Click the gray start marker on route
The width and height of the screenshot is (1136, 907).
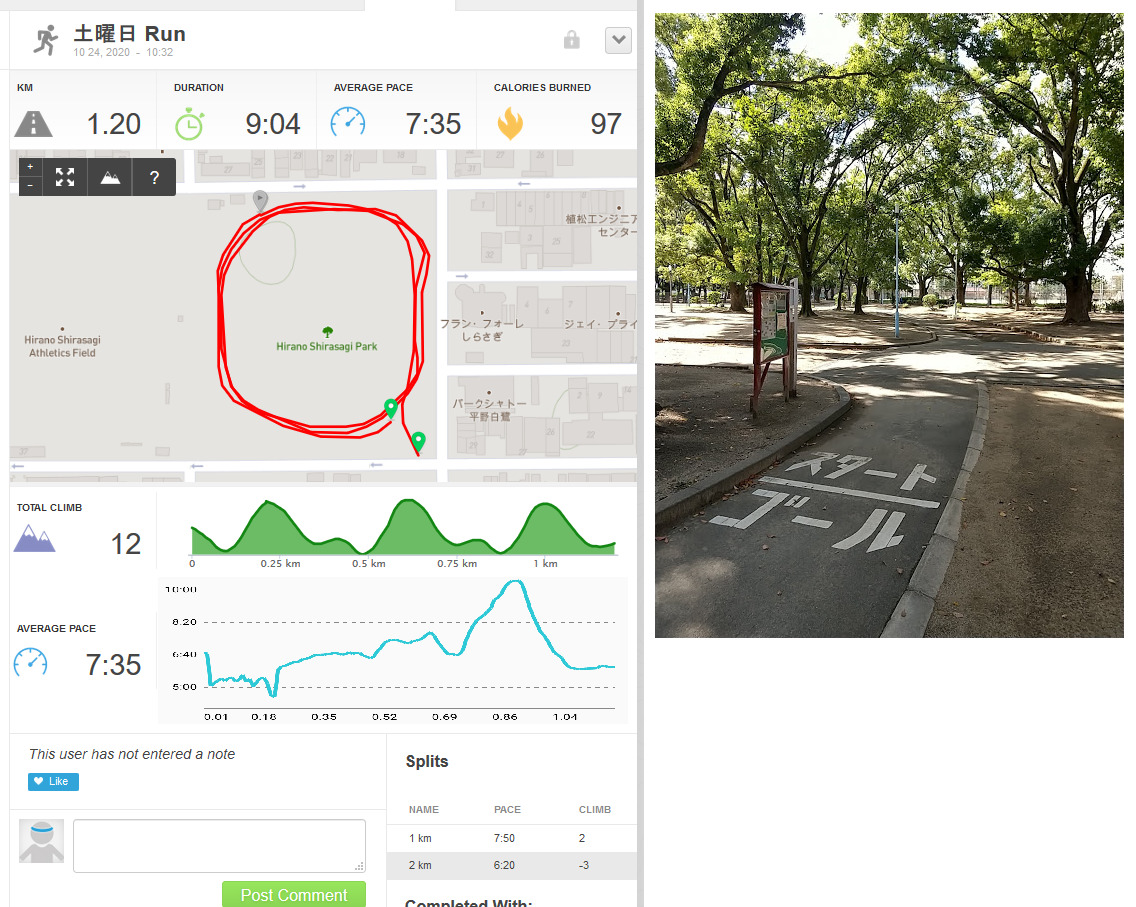[260, 200]
